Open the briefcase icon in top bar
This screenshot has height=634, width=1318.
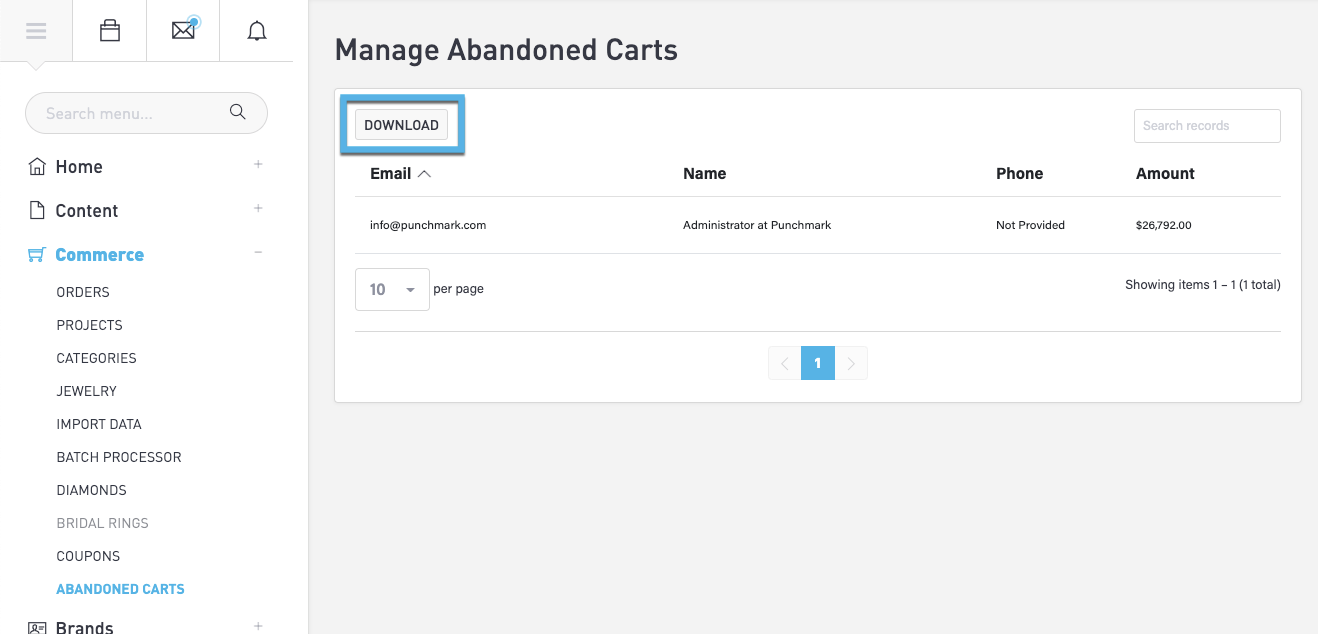click(110, 31)
